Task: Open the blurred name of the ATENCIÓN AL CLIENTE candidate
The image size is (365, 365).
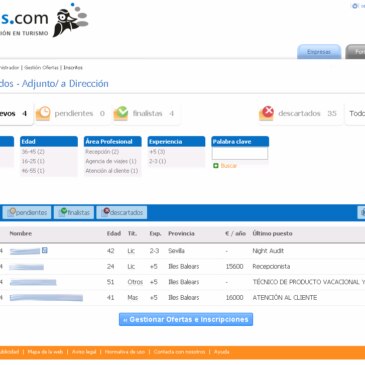Action: [46, 298]
